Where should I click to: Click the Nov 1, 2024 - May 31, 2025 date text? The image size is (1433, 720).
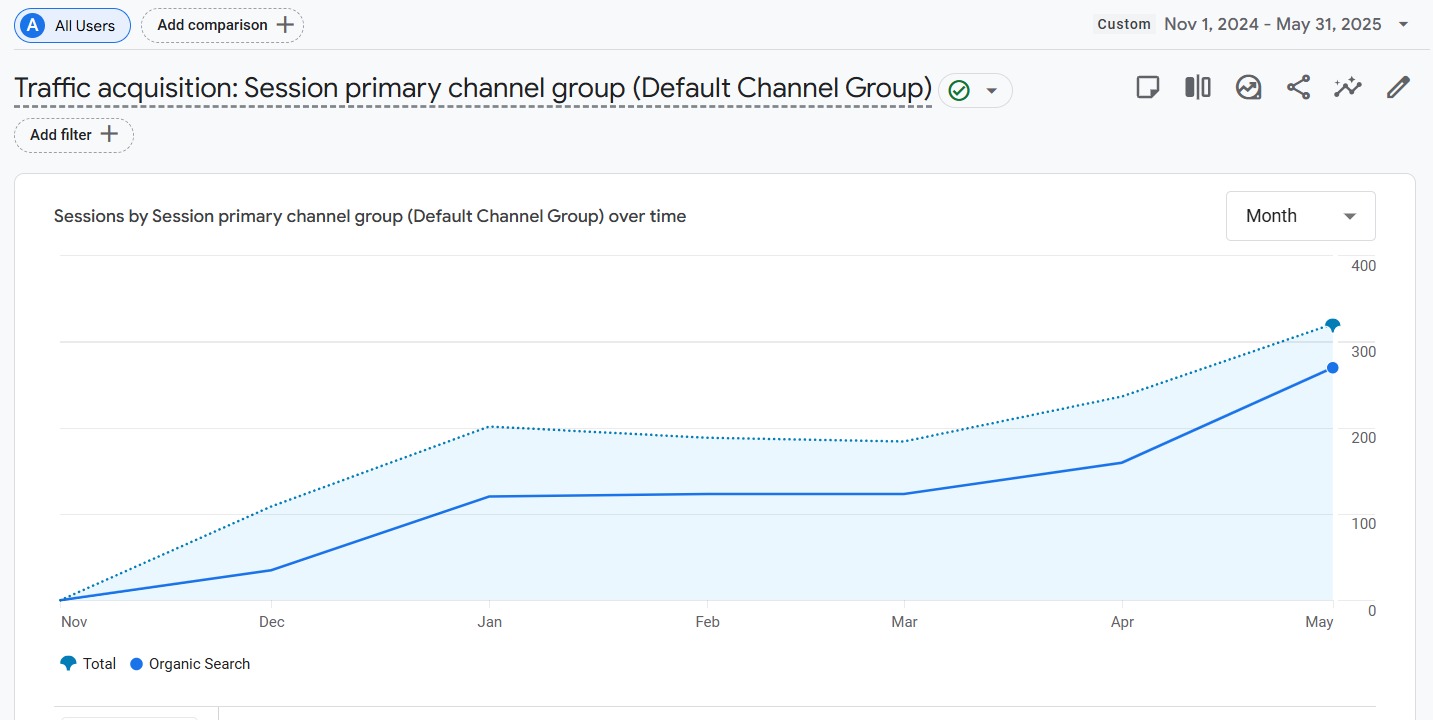click(1272, 25)
